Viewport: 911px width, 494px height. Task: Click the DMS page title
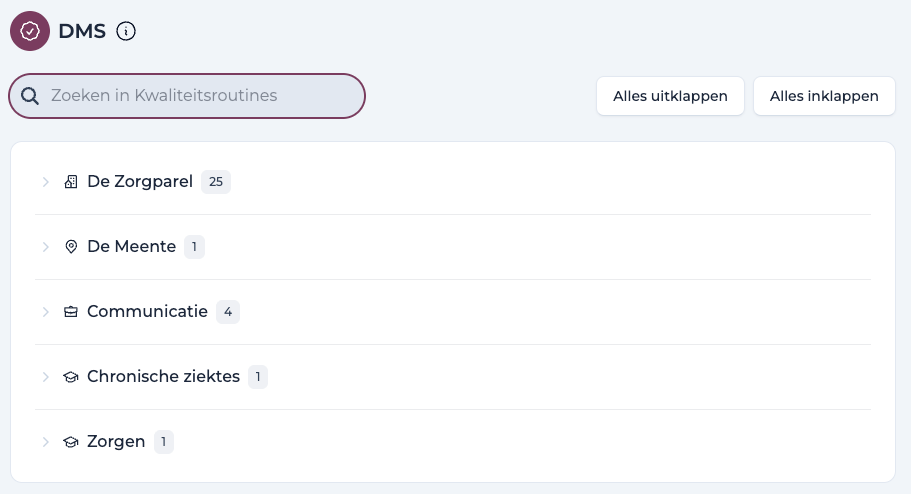point(82,31)
